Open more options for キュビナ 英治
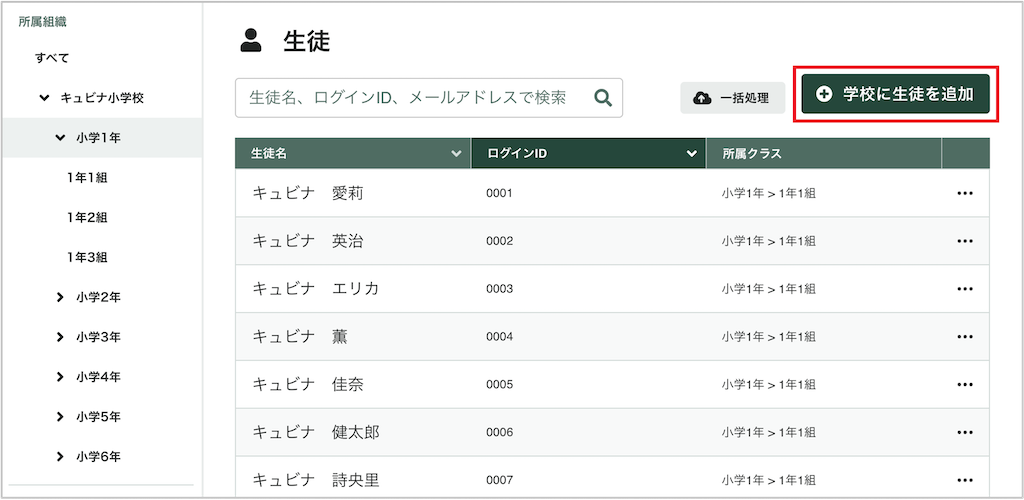 pos(965,241)
